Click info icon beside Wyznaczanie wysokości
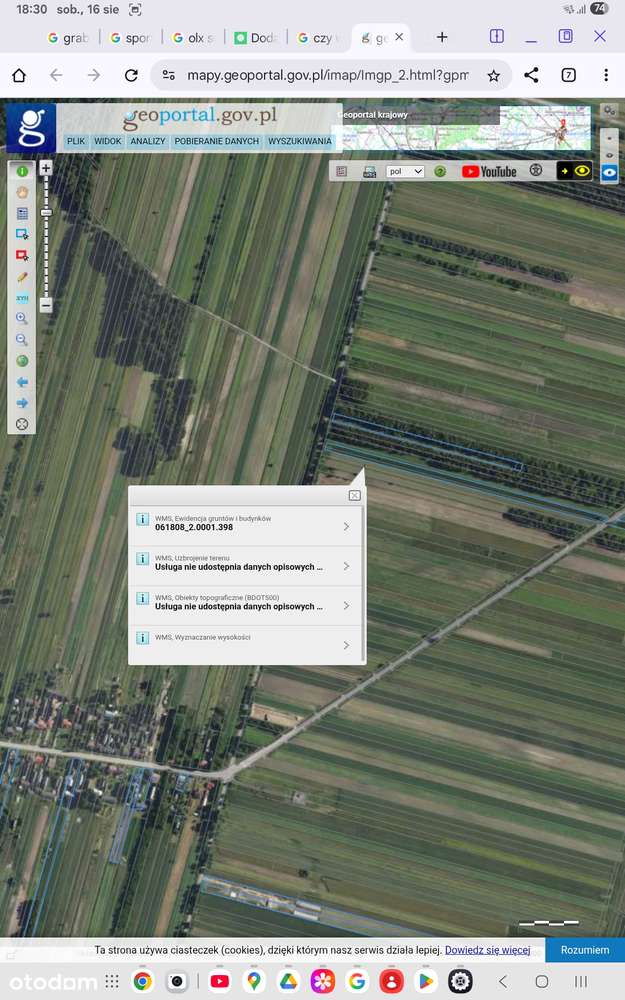 pyautogui.click(x=143, y=638)
